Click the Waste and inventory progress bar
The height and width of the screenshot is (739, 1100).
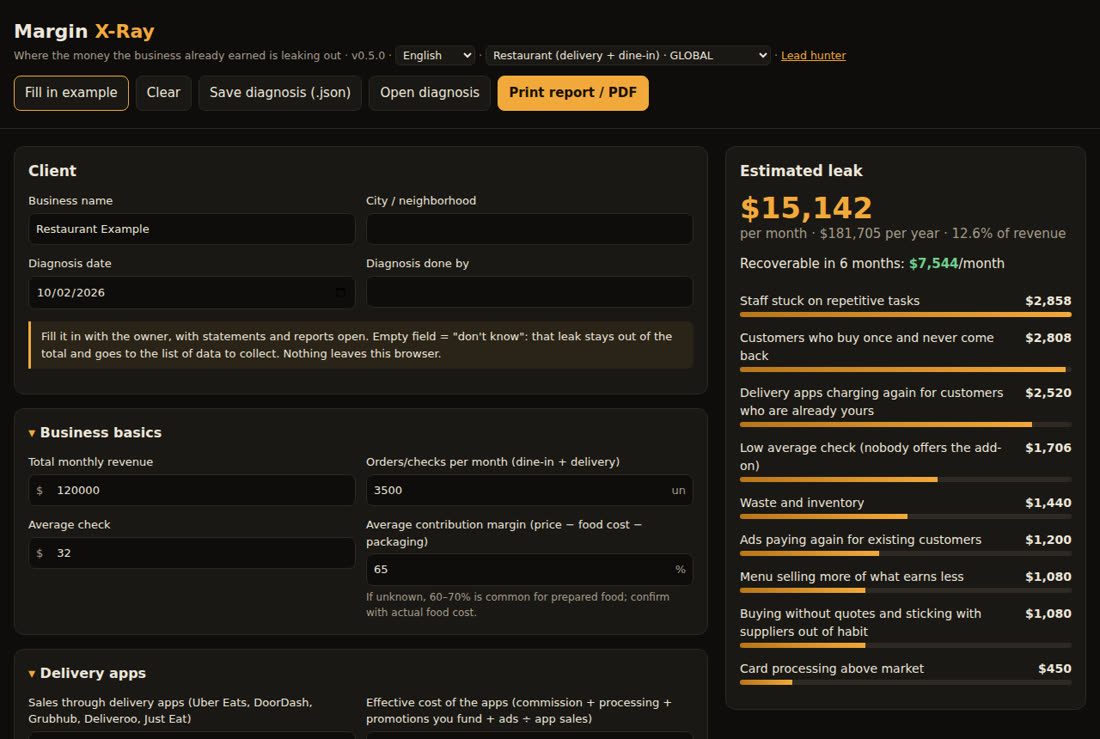click(x=906, y=517)
